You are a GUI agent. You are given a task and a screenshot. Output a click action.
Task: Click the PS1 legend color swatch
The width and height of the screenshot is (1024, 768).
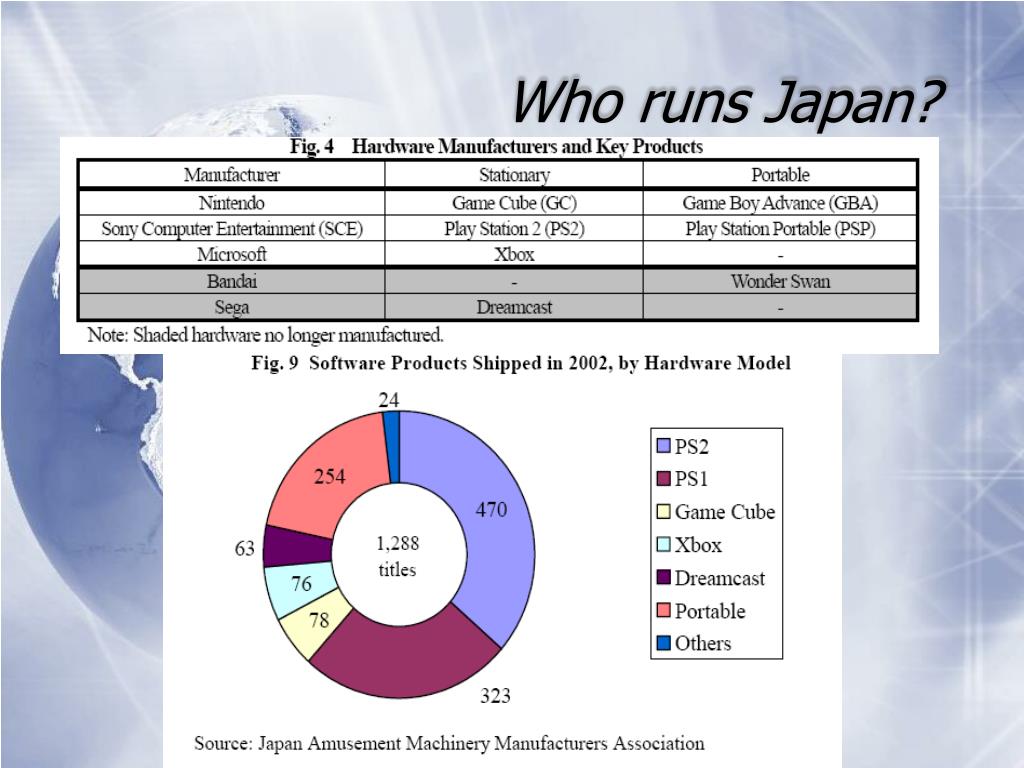[664, 479]
